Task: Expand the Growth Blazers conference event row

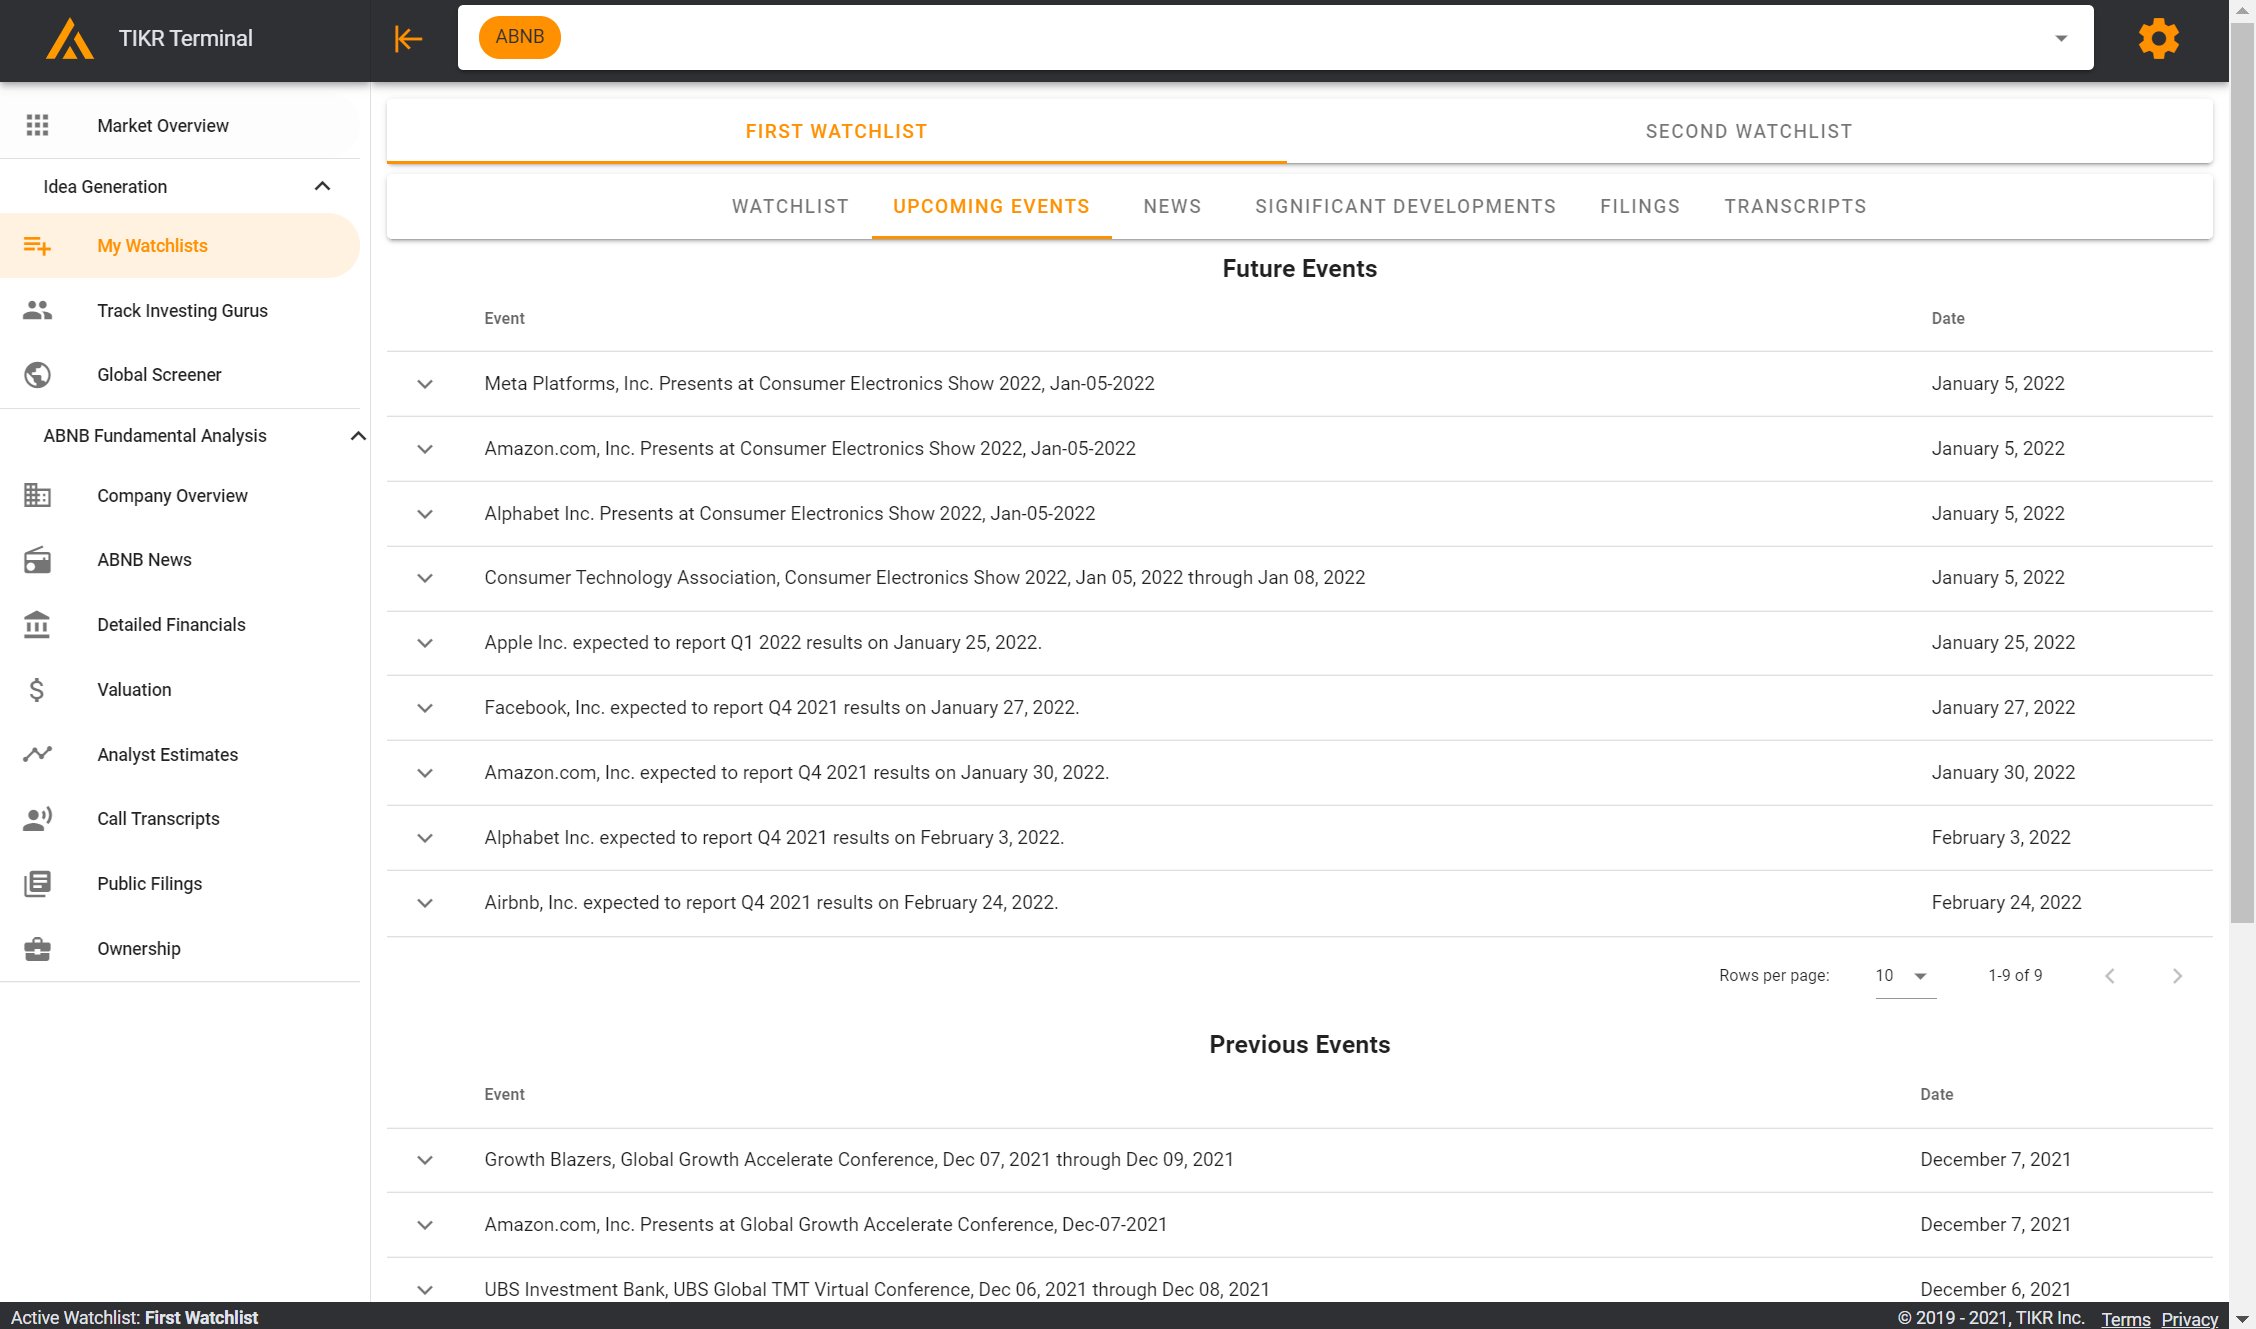Action: [x=425, y=1160]
